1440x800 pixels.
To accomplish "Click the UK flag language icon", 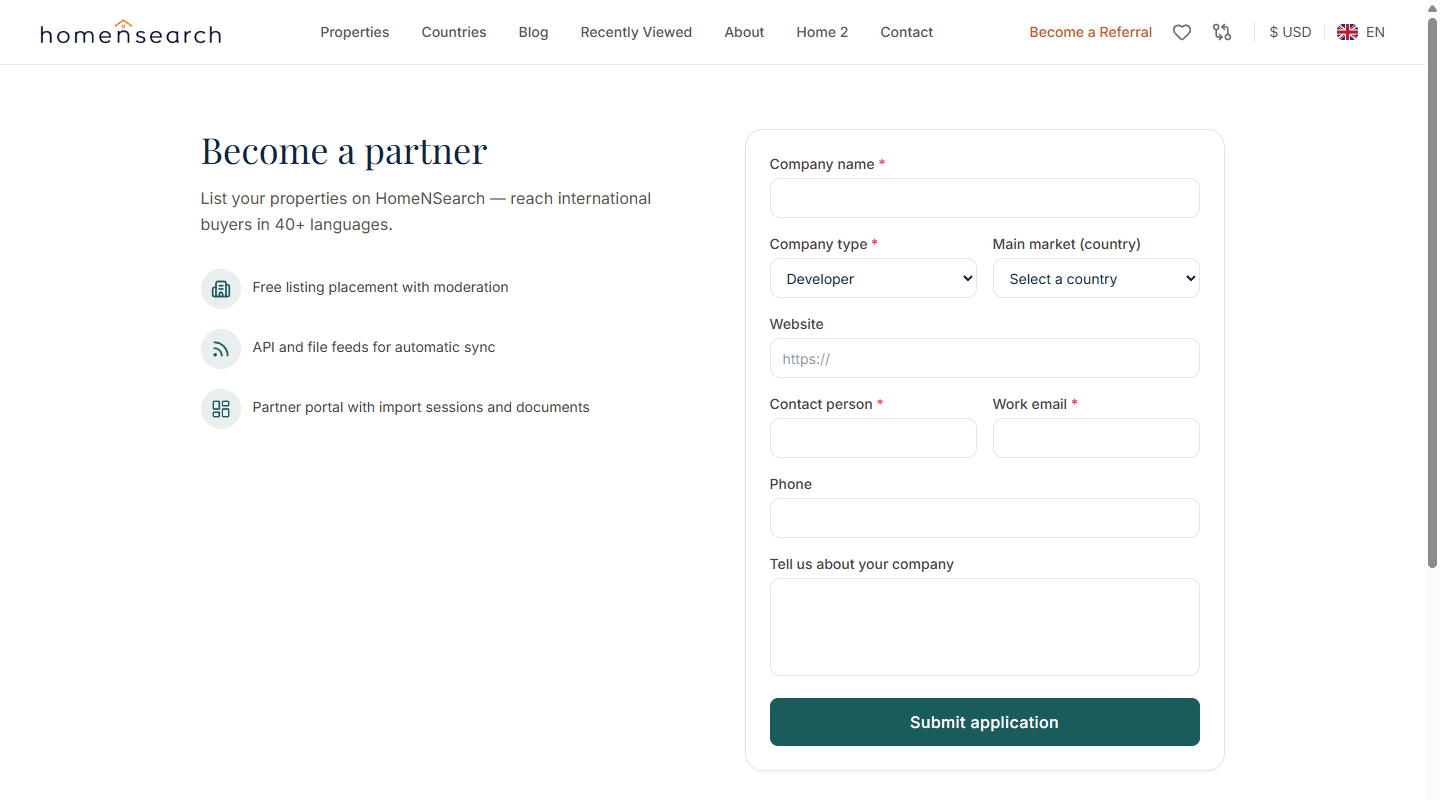I will (1347, 32).
